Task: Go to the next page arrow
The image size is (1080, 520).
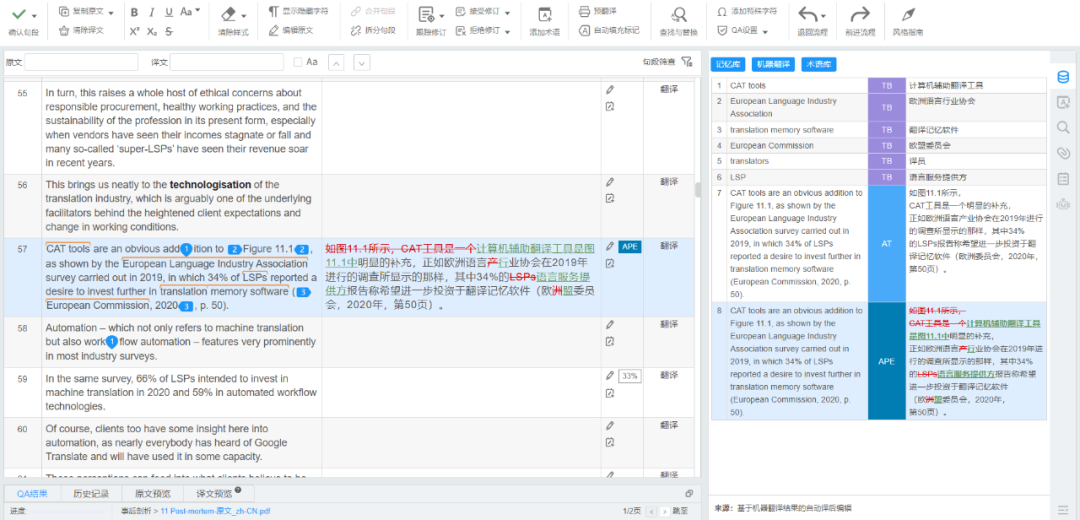Action: [x=664, y=511]
